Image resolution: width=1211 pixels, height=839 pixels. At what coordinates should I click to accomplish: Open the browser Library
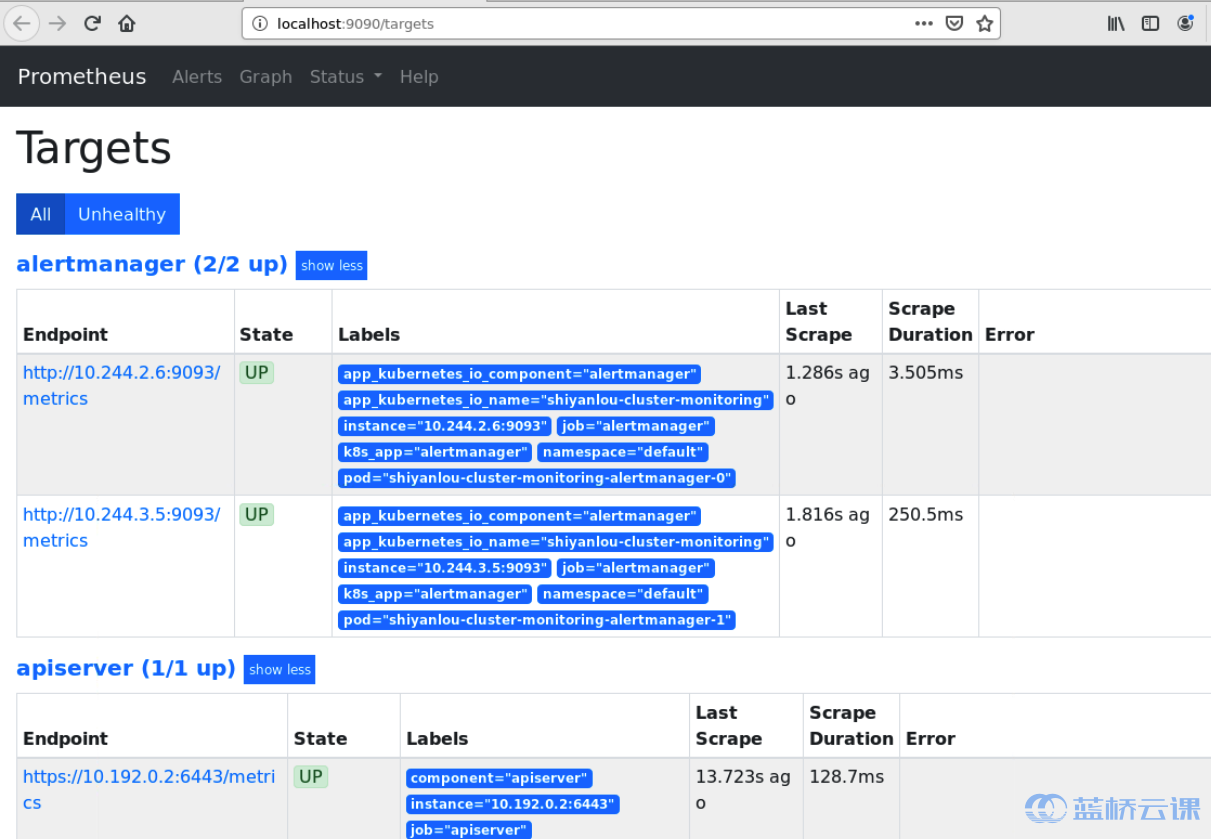[x=1116, y=23]
